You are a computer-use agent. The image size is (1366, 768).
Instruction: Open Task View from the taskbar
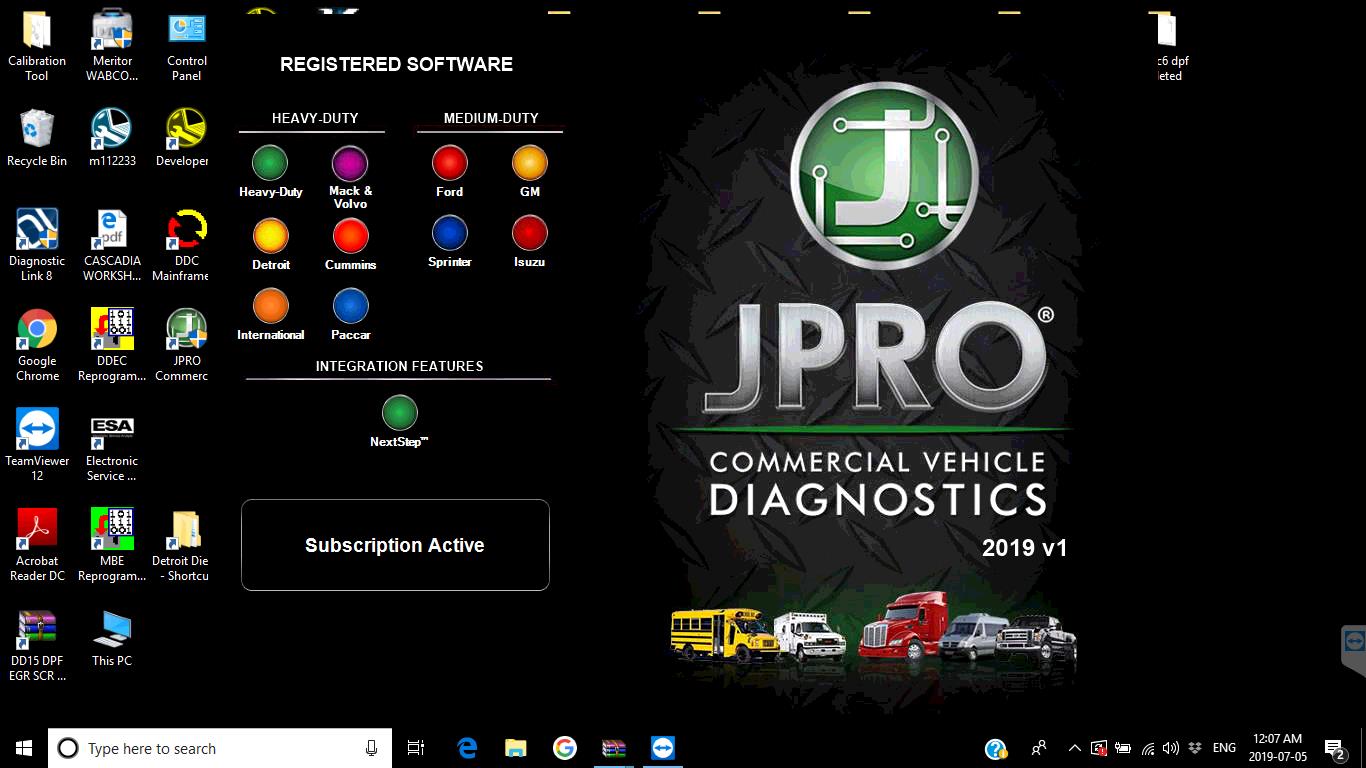416,748
